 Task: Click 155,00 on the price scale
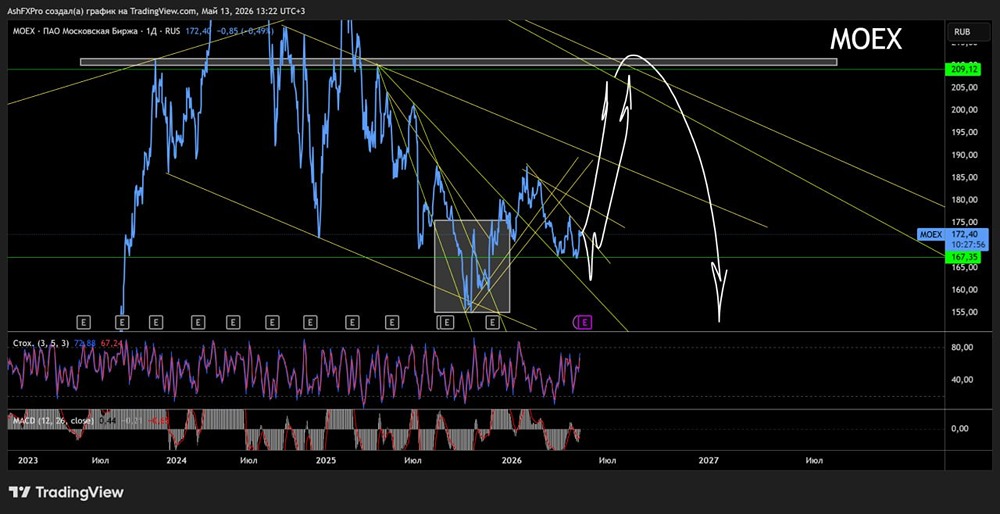click(x=965, y=312)
